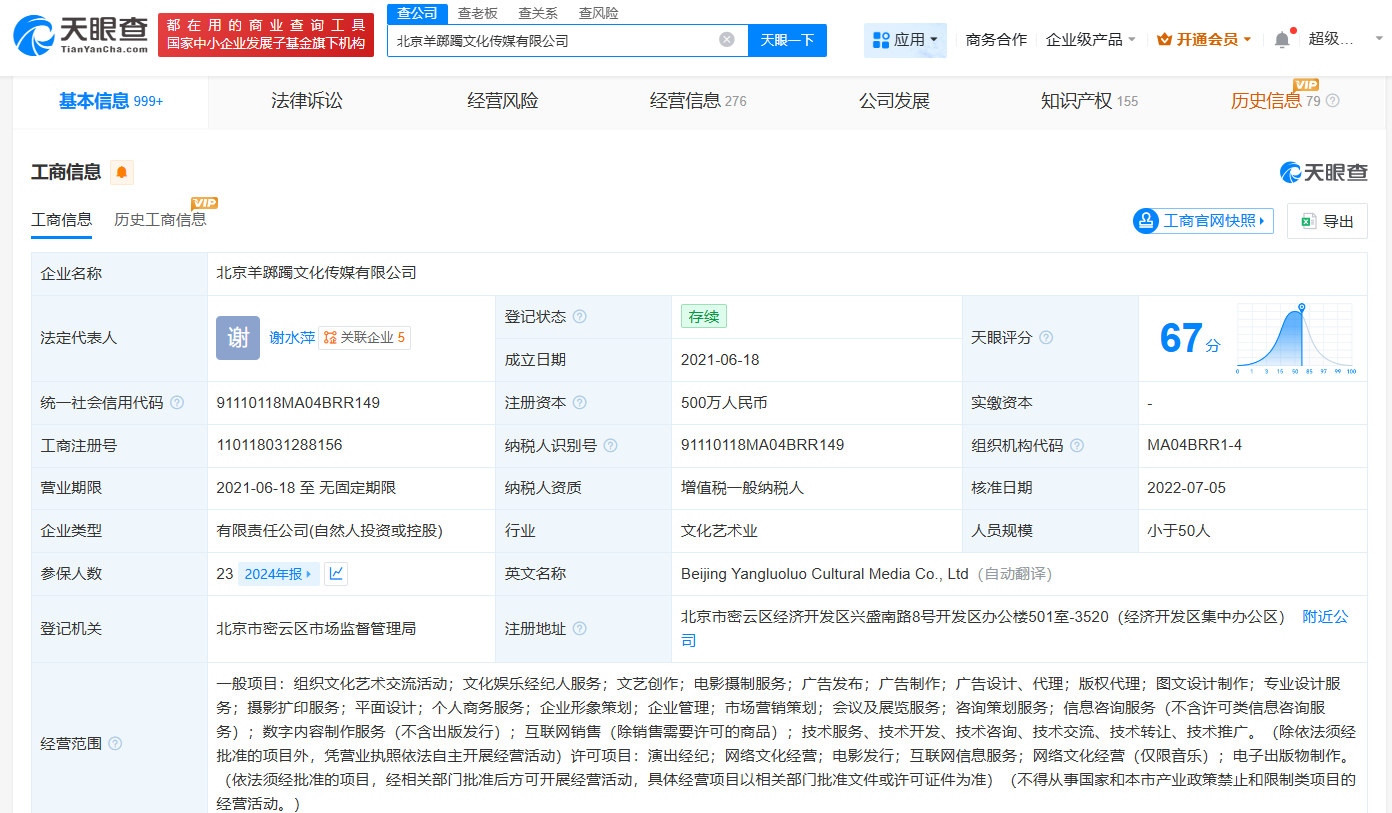Viewport: 1392px width, 813px height.
Task: Click the help icon beside 天眼评分
Action: 1046,337
